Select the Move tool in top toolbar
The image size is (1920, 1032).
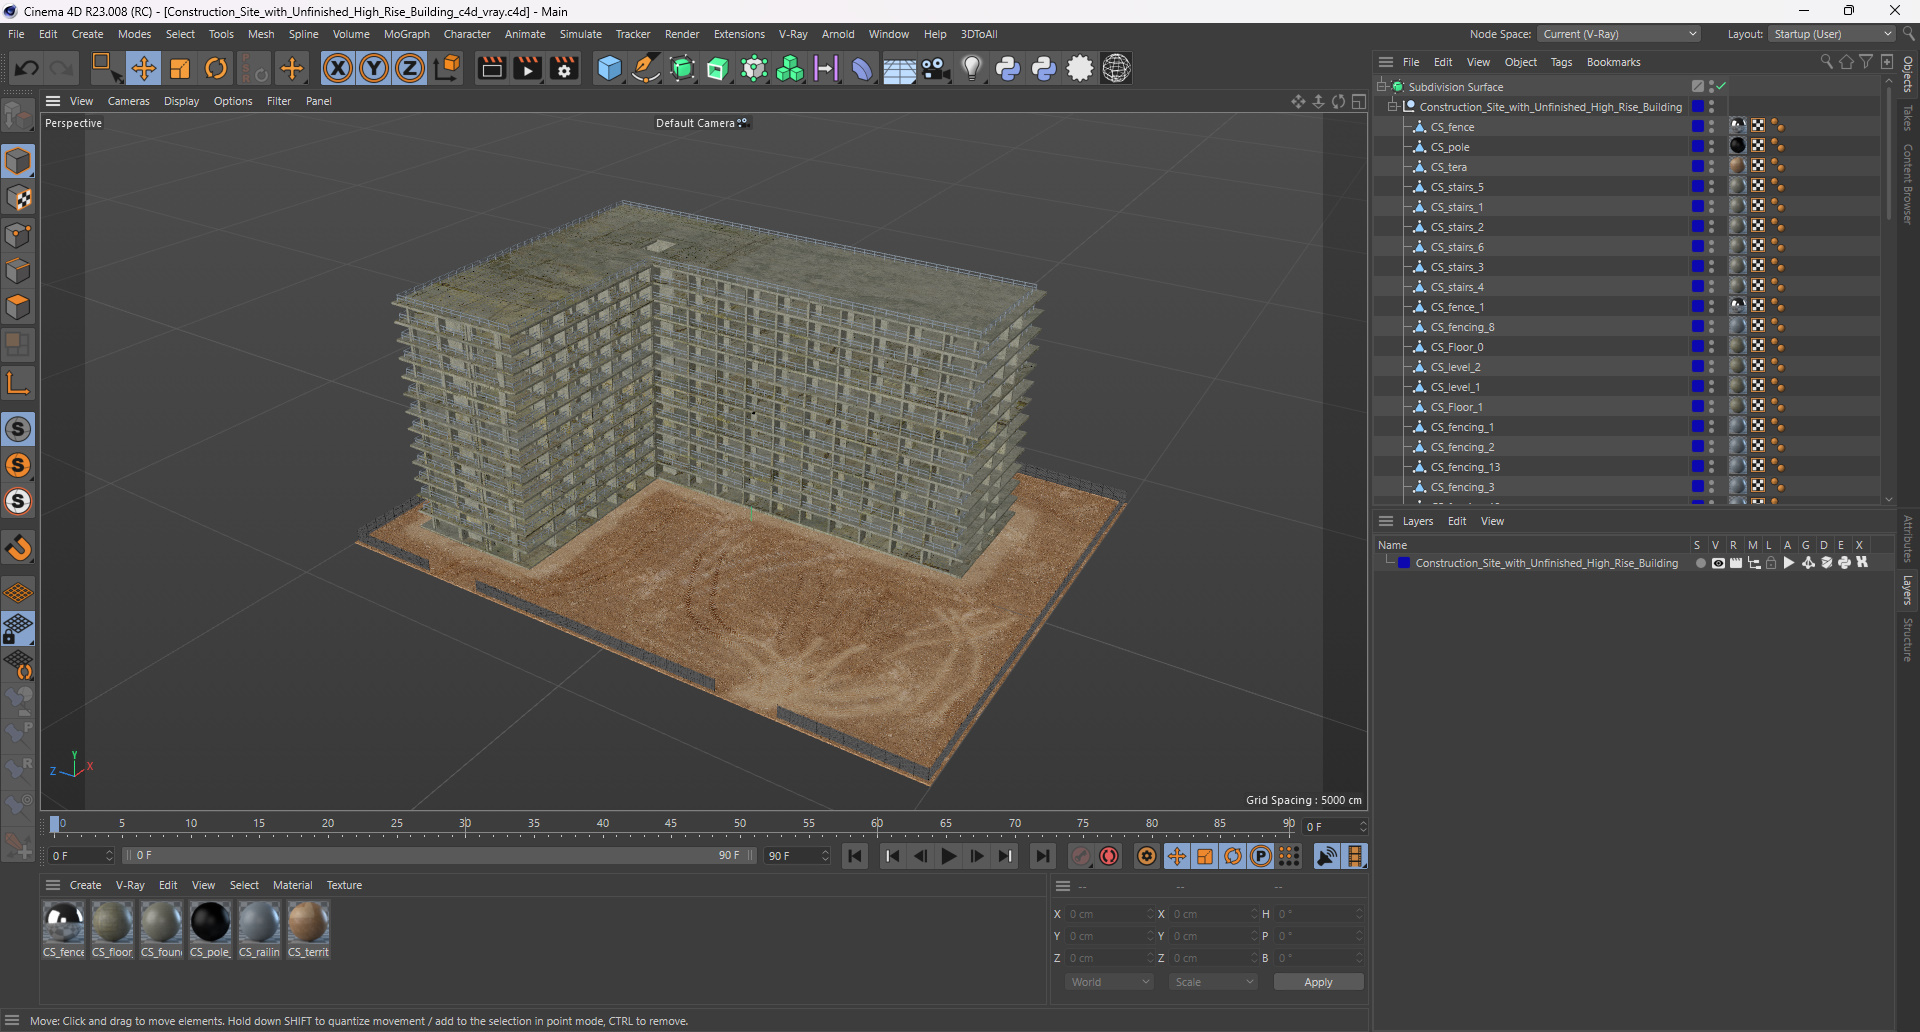143,68
